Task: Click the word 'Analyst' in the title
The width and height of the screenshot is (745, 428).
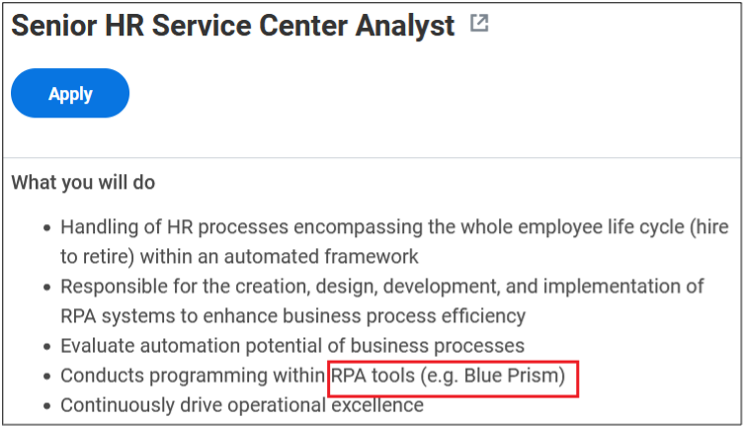Action: click(x=405, y=25)
